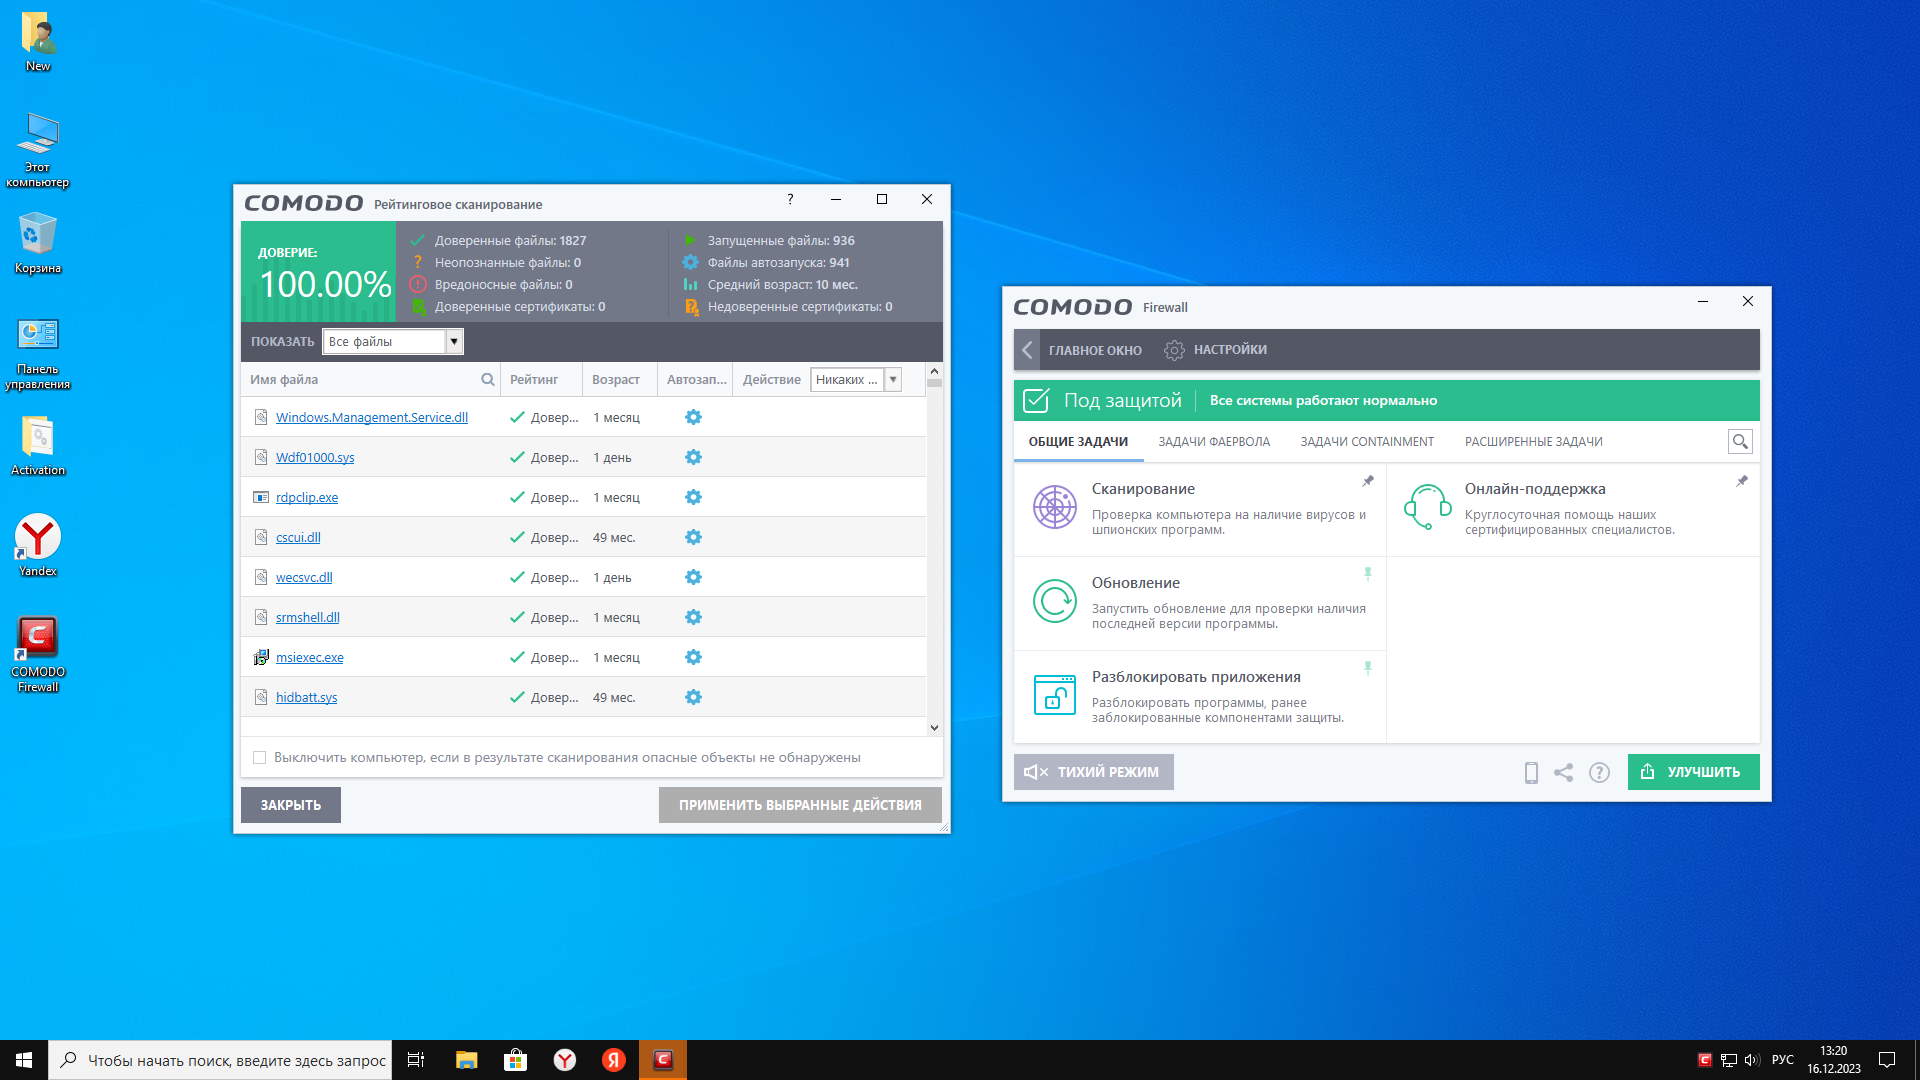Click the Update circular arrows icon
The height and width of the screenshot is (1080, 1920).
(1054, 601)
